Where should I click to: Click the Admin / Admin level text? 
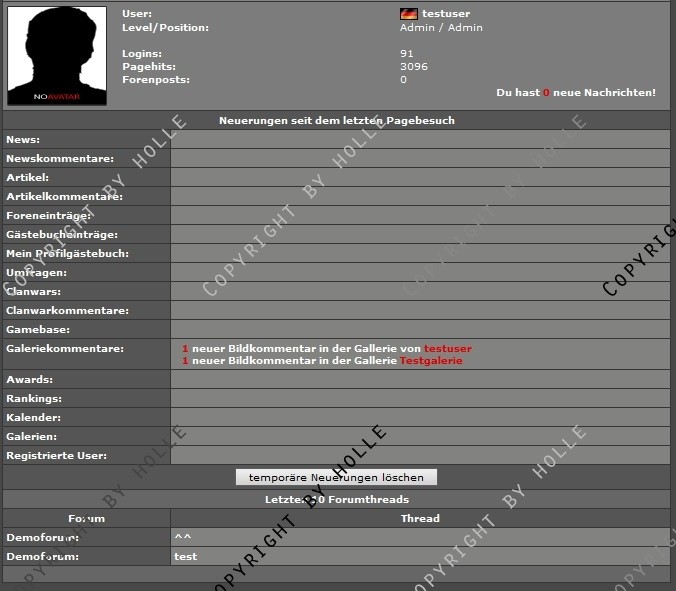[x=441, y=27]
